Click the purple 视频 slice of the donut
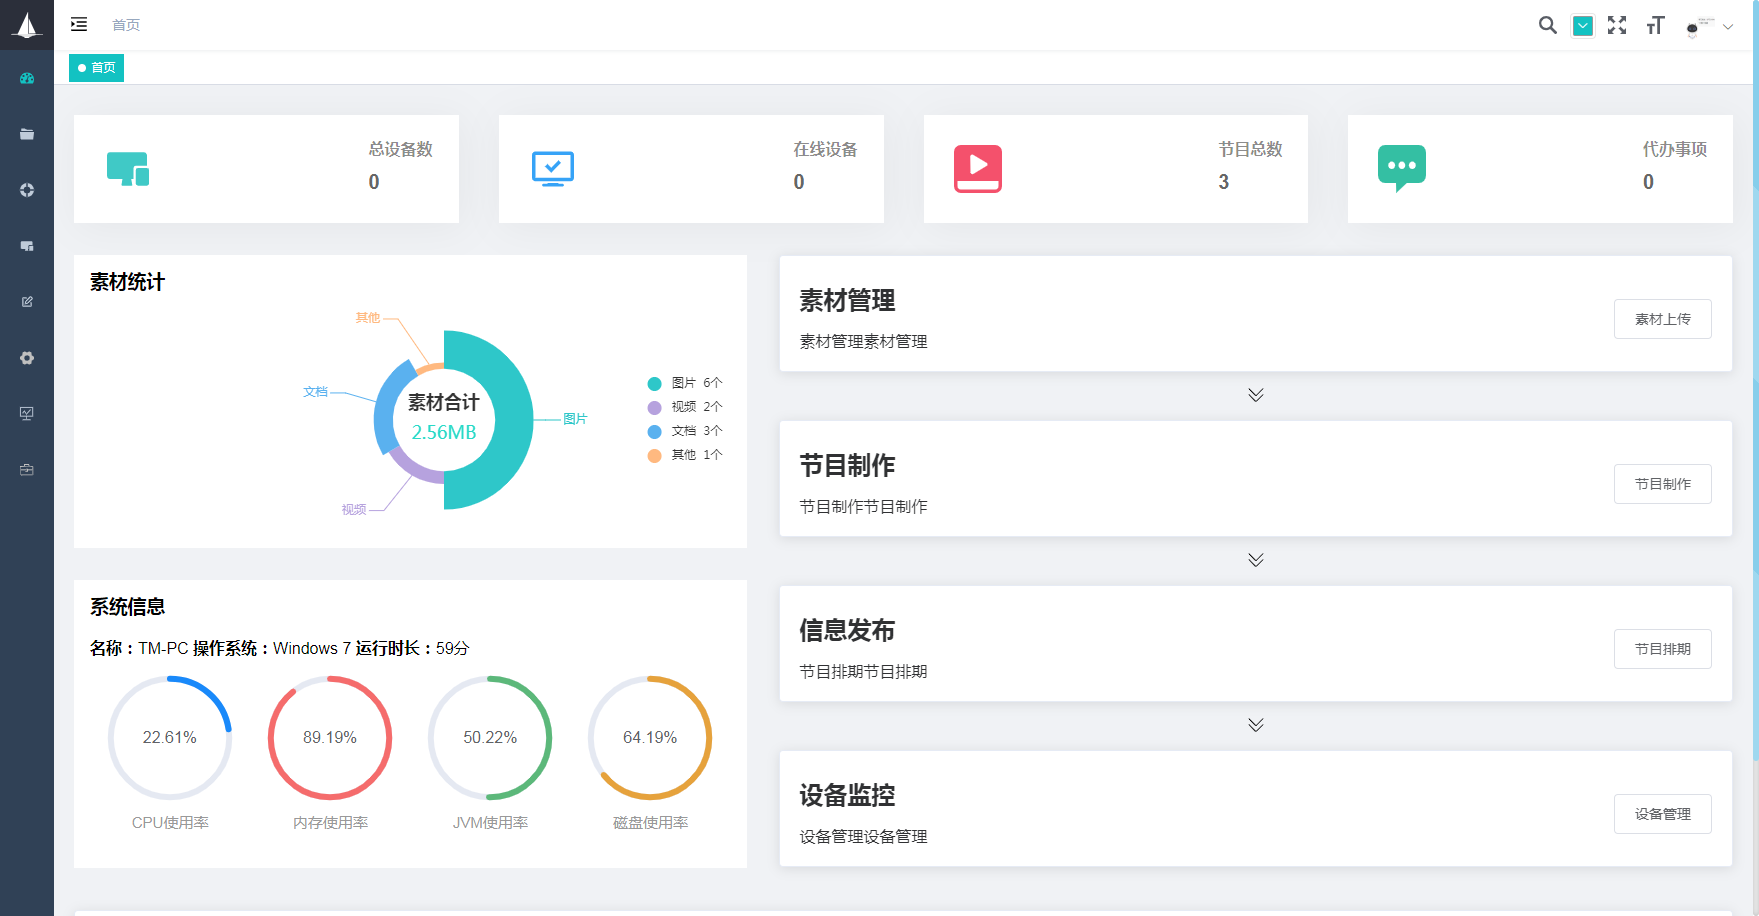This screenshot has width=1759, height=916. click(415, 468)
